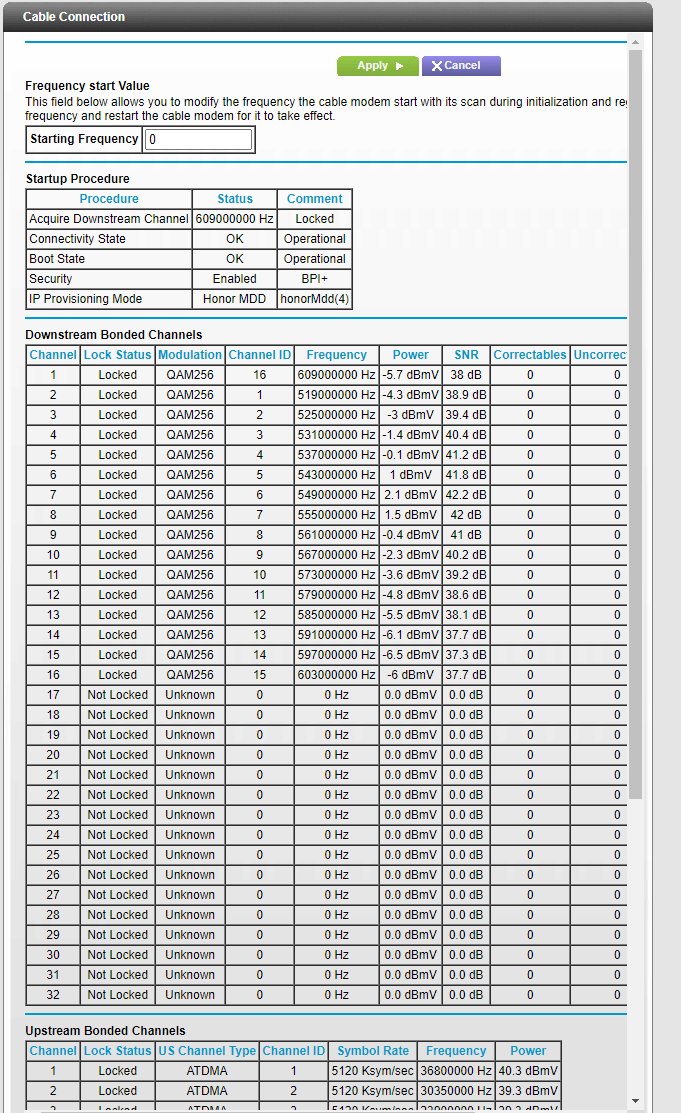Click the BPI+ security comment cell
681x1113 pixels.
(x=314, y=279)
